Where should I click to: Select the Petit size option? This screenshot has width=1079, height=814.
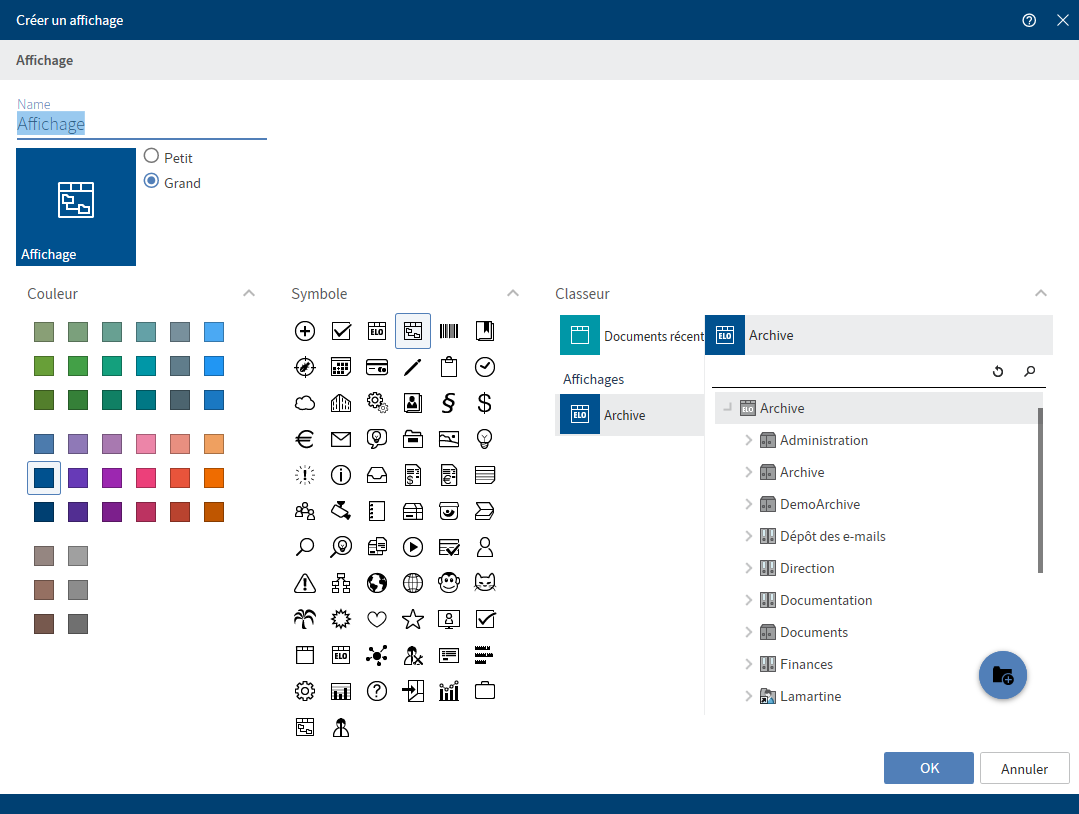[152, 157]
